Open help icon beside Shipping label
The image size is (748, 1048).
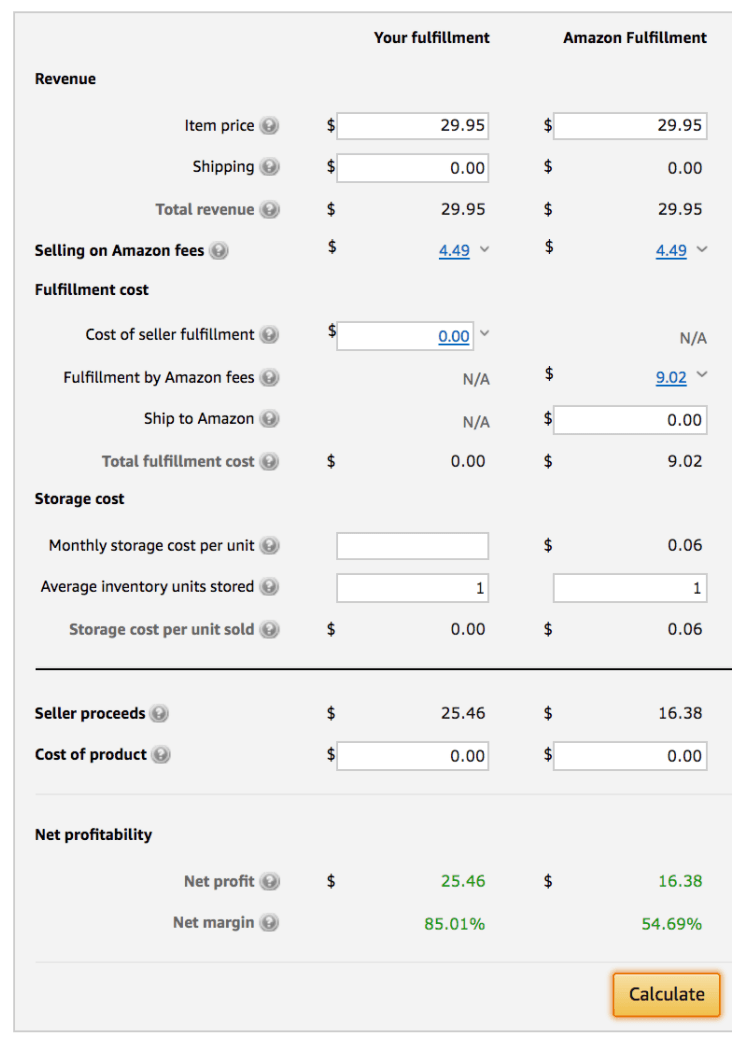click(269, 167)
